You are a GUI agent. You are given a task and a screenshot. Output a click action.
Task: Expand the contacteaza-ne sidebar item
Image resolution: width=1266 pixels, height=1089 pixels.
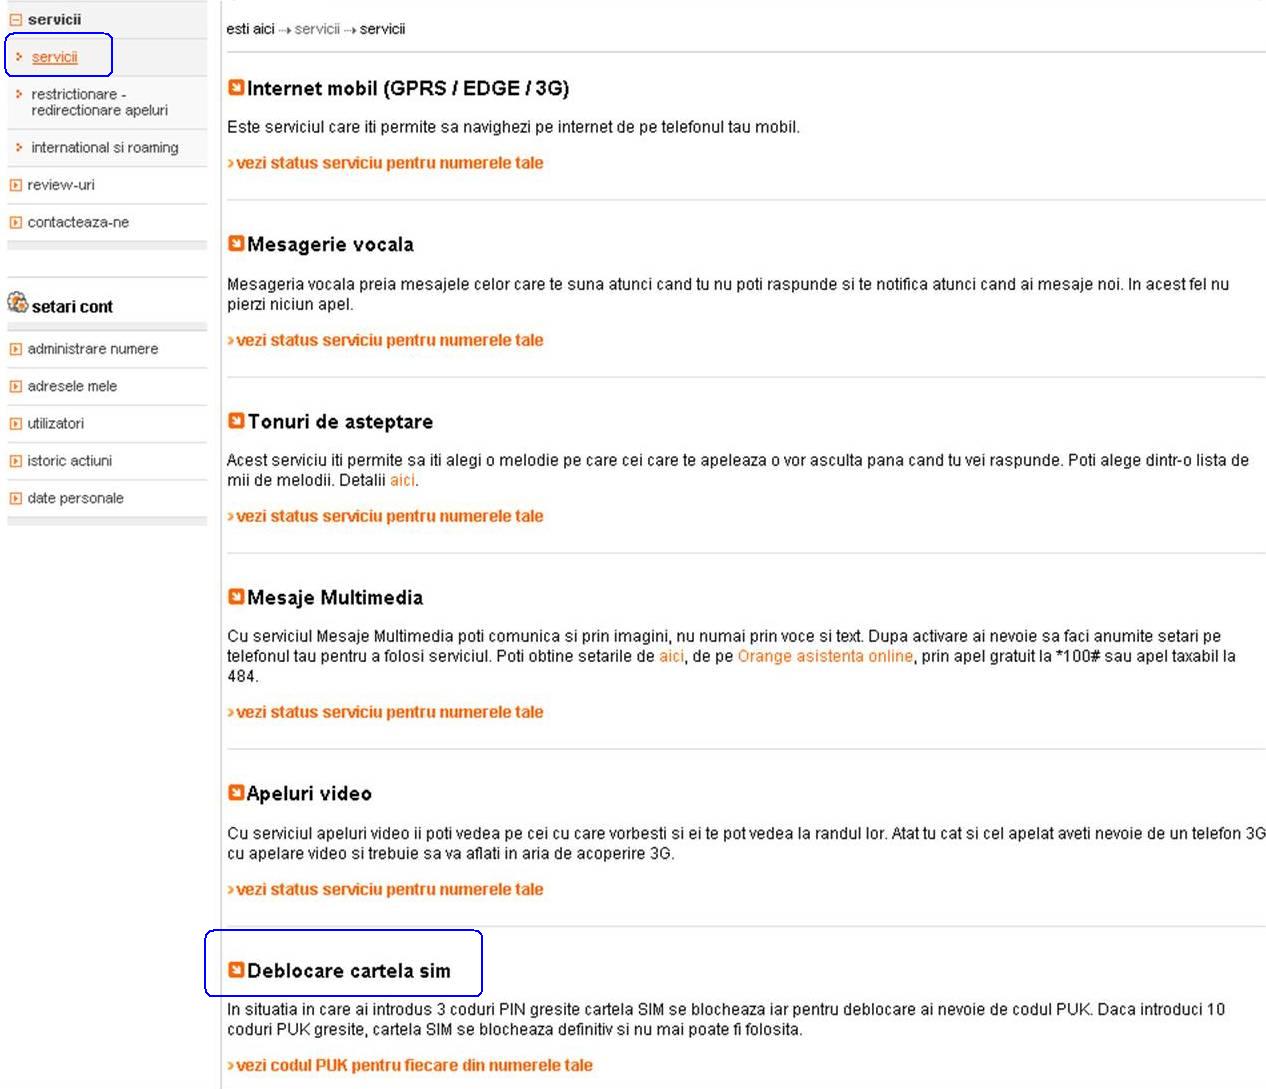15,223
